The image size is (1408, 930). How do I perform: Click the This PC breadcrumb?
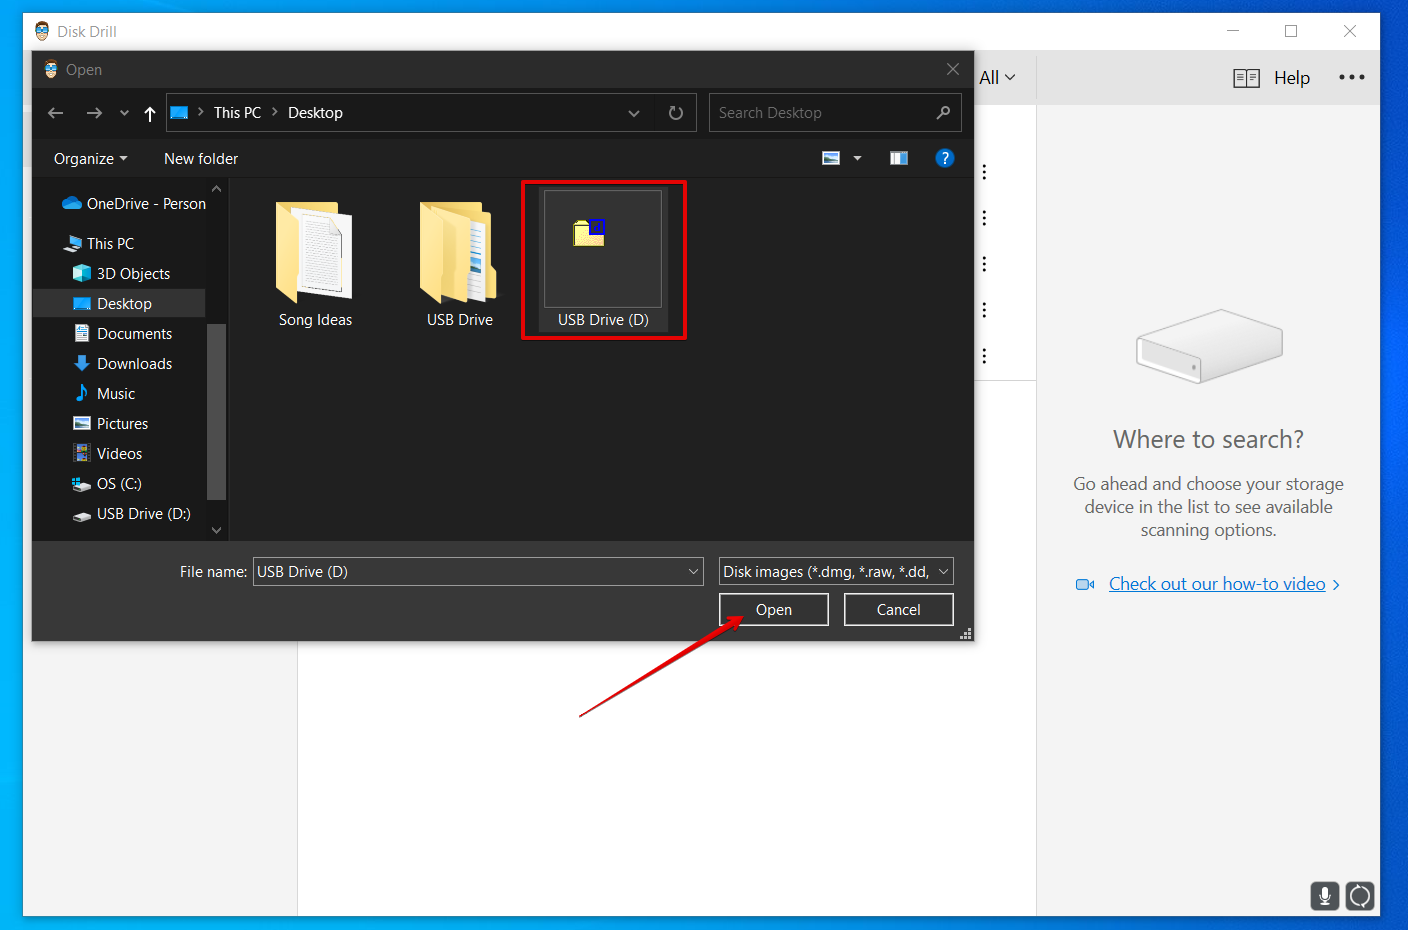click(x=237, y=113)
